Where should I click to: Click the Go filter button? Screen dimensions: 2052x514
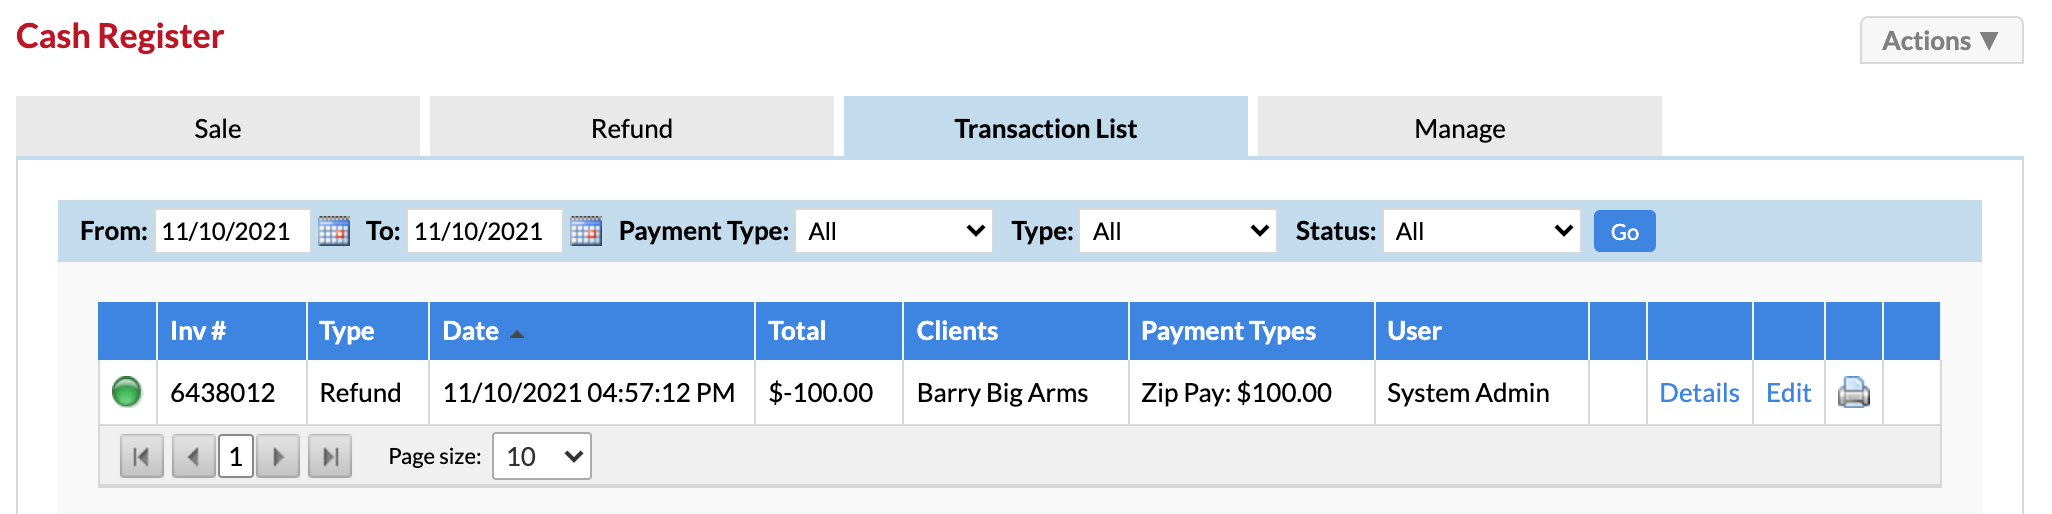point(1625,231)
